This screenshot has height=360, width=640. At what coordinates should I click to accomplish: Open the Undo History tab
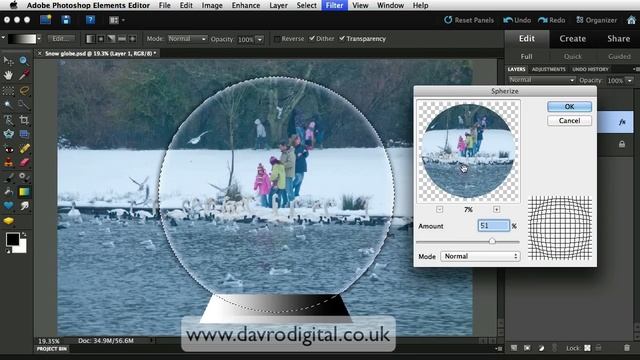pyautogui.click(x=590, y=69)
